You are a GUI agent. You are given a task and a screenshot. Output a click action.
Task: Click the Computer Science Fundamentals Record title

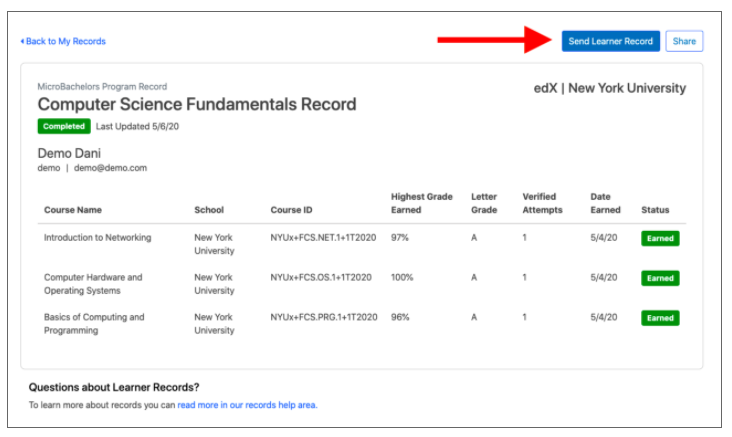(x=196, y=105)
